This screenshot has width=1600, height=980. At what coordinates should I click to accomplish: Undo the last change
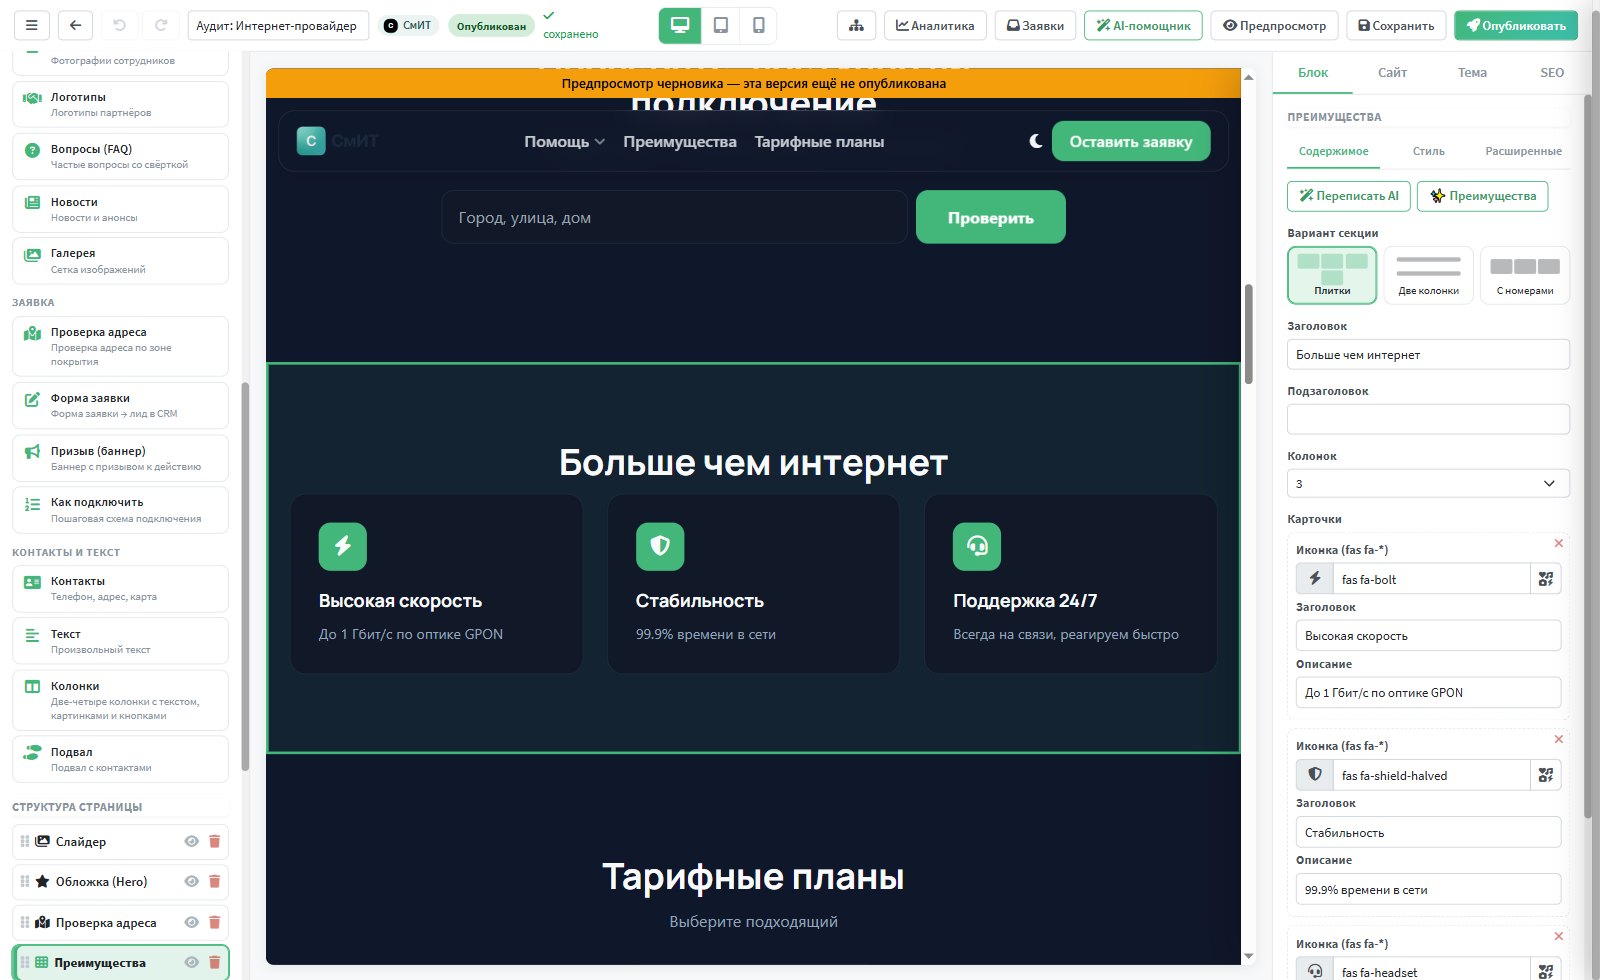pyautogui.click(x=119, y=26)
